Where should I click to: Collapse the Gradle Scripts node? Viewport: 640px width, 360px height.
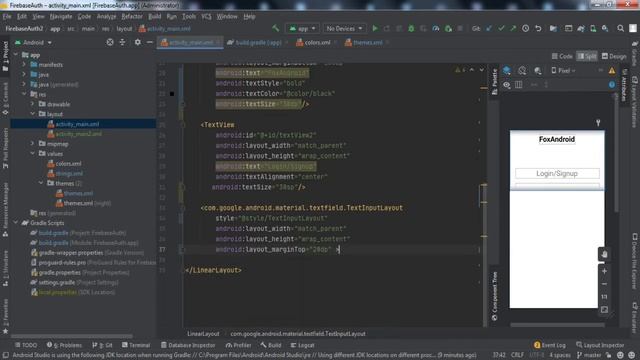tap(16, 223)
